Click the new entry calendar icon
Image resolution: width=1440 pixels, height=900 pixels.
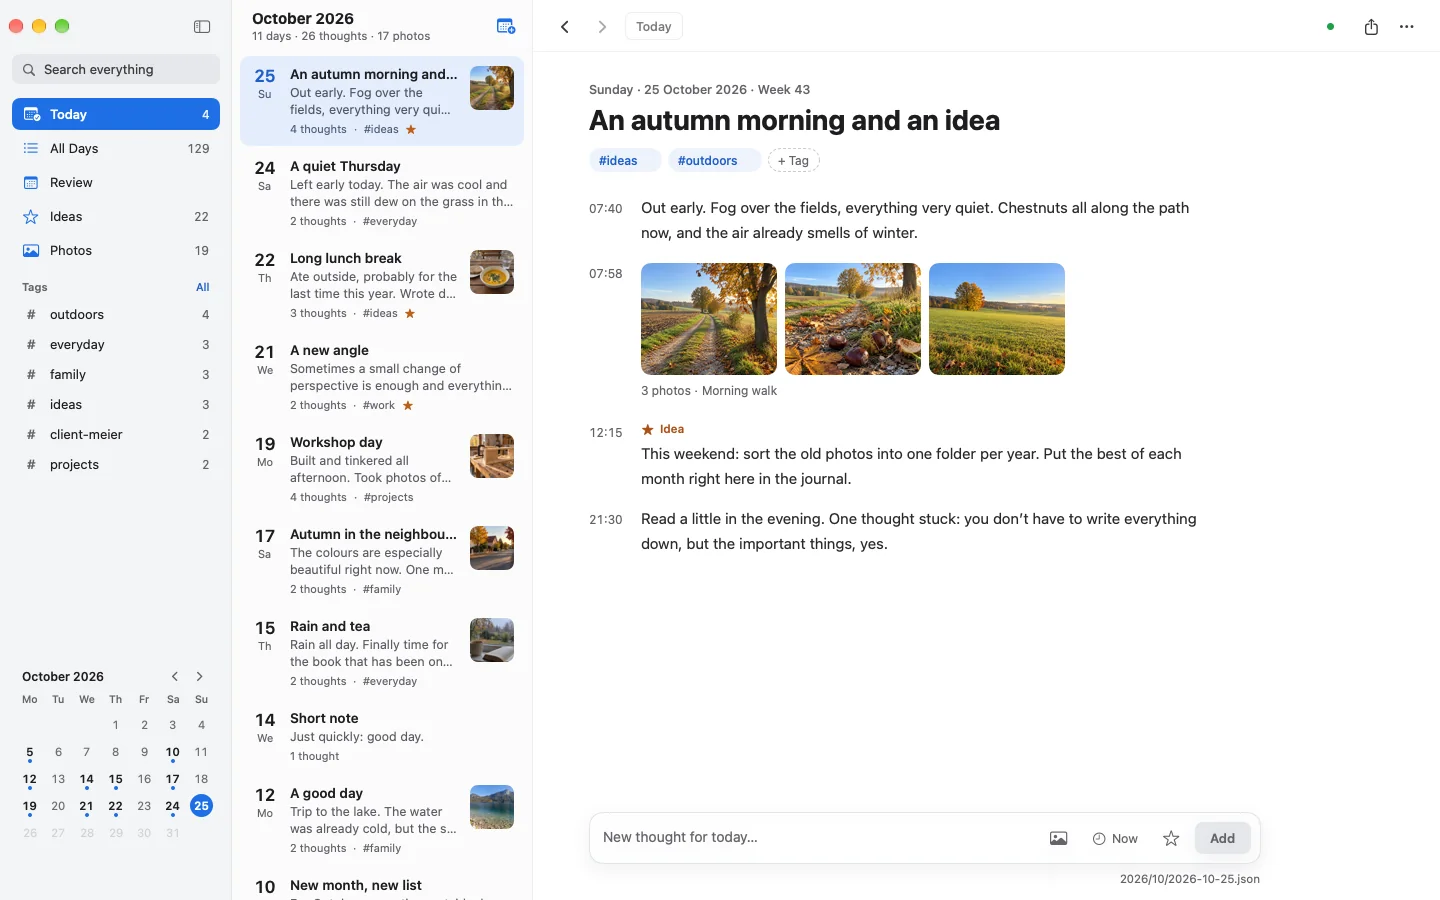pyautogui.click(x=506, y=27)
